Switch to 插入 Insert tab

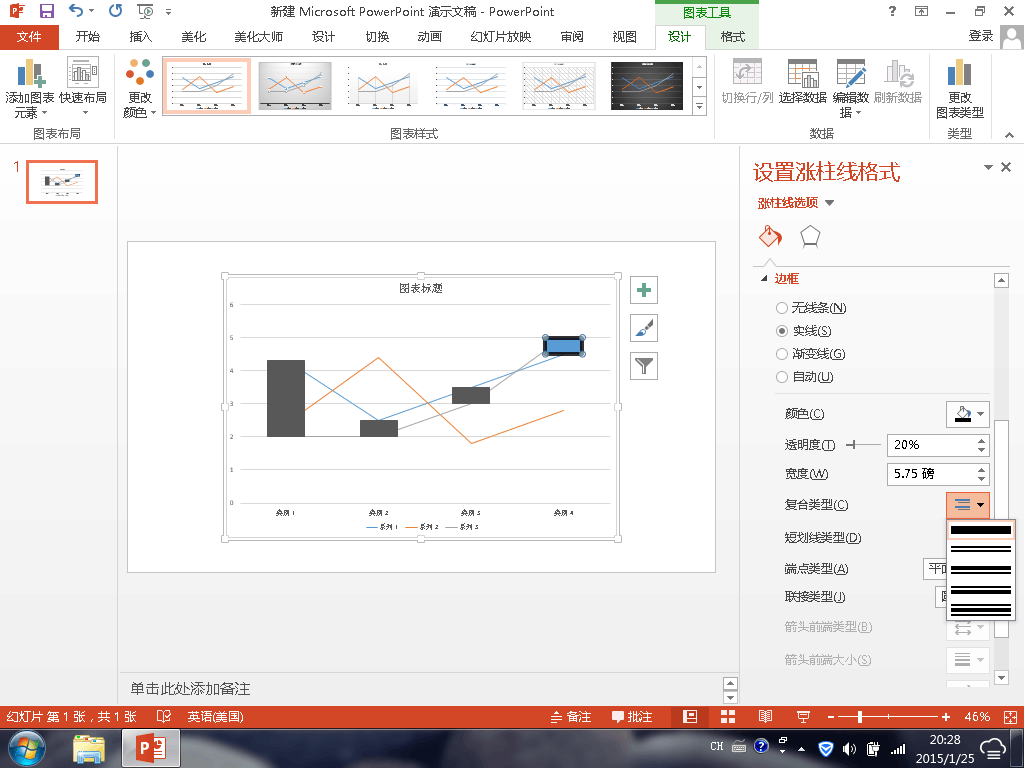point(140,37)
